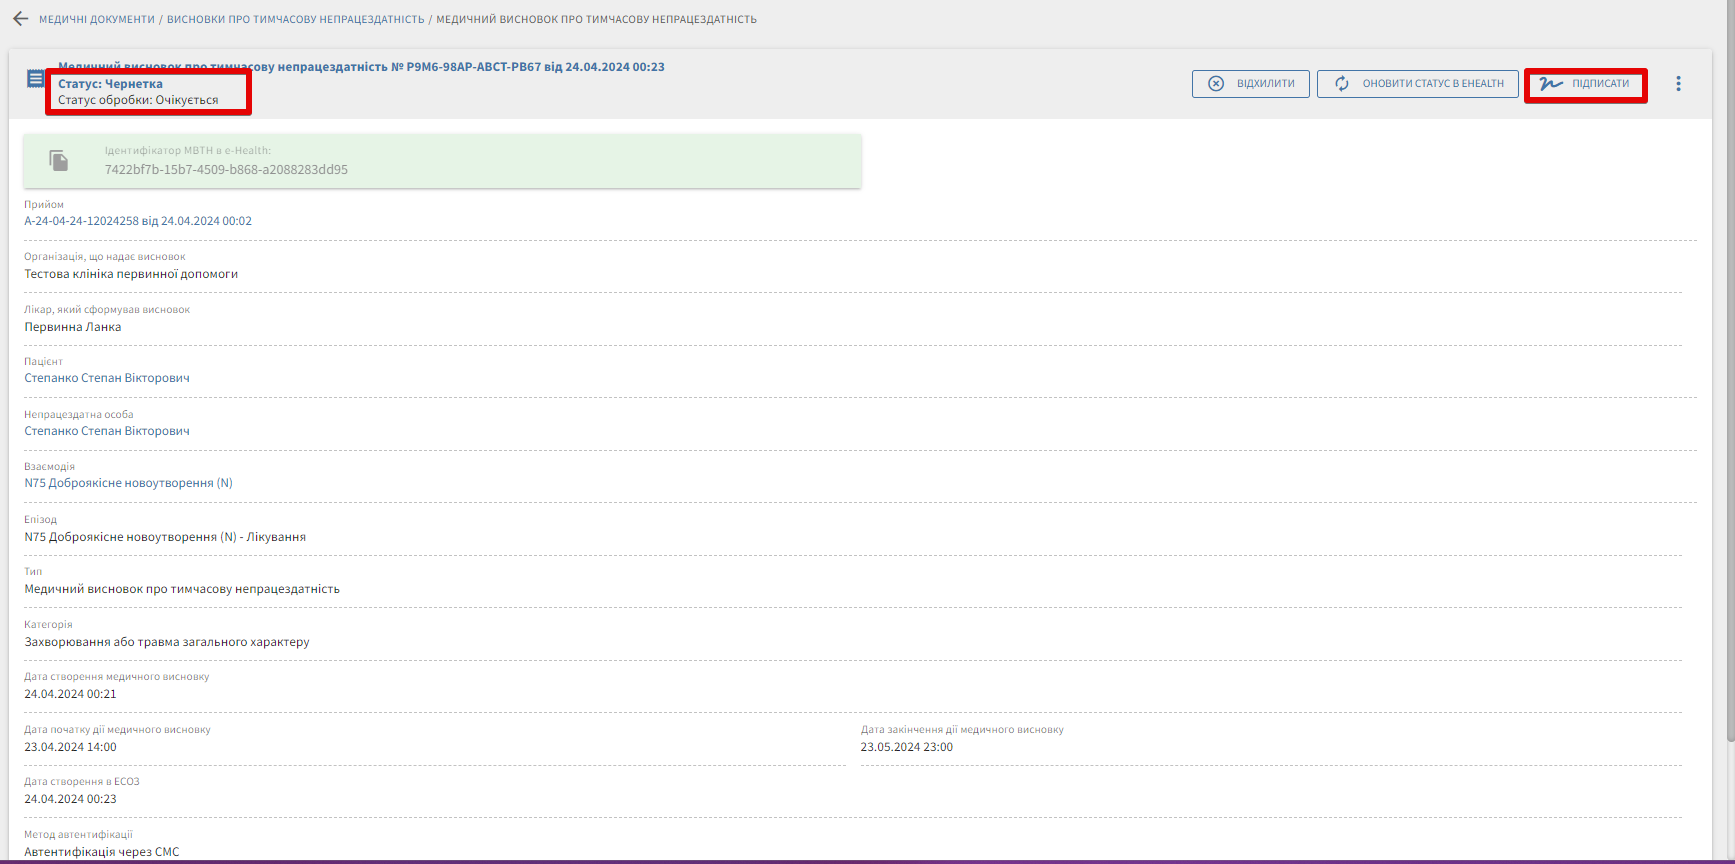Reject the conclusion with ВІДХИЛИТИ button

click(1251, 84)
